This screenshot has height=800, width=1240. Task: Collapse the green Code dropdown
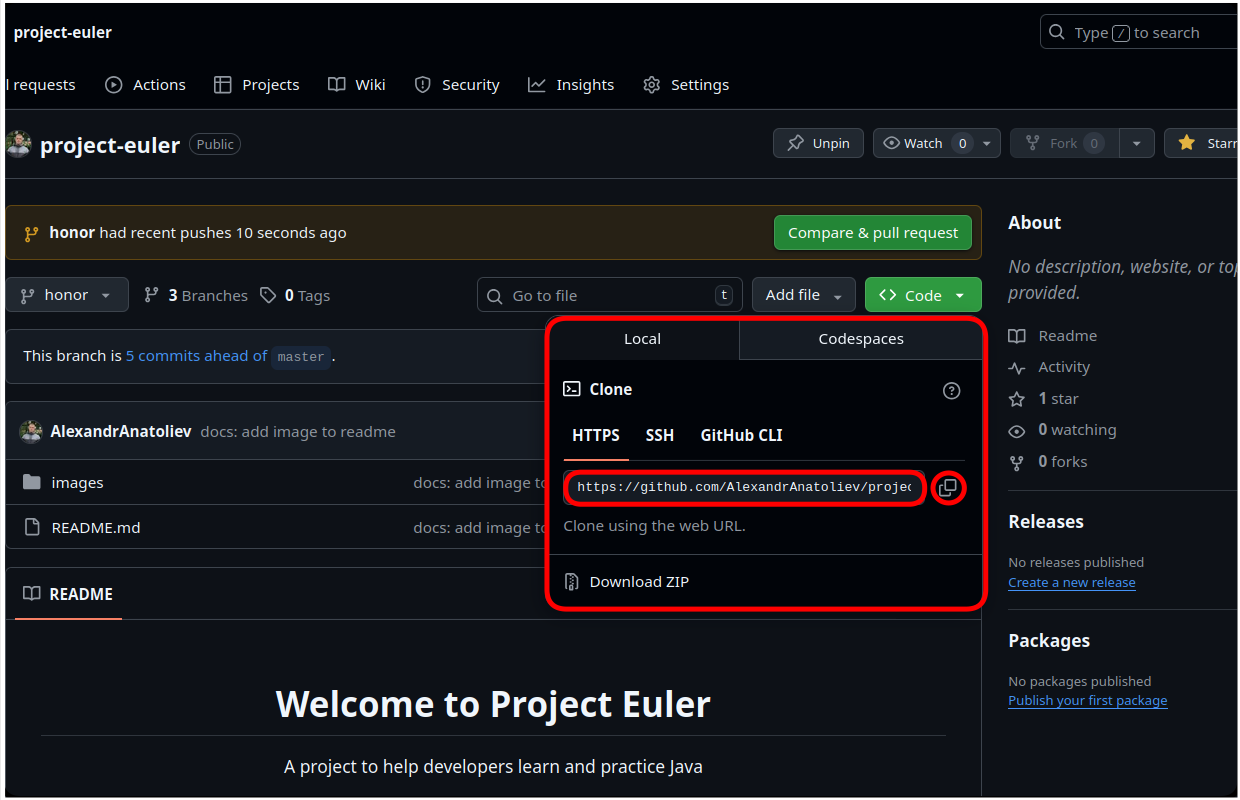(922, 295)
